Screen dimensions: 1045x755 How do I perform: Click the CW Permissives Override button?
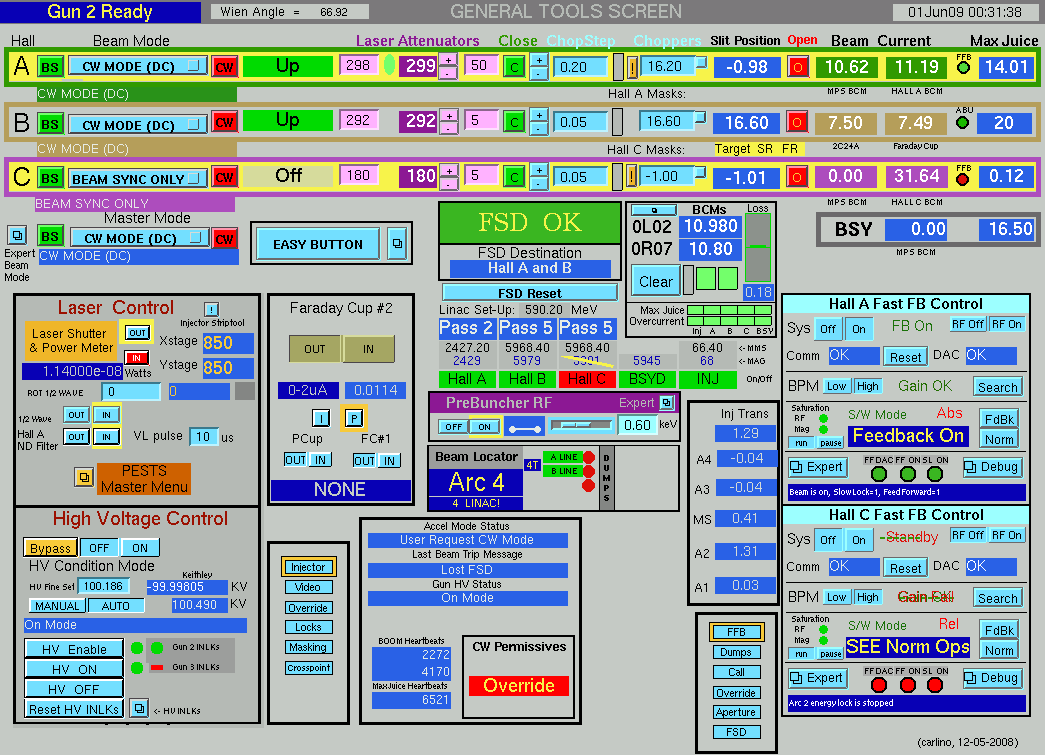click(519, 686)
